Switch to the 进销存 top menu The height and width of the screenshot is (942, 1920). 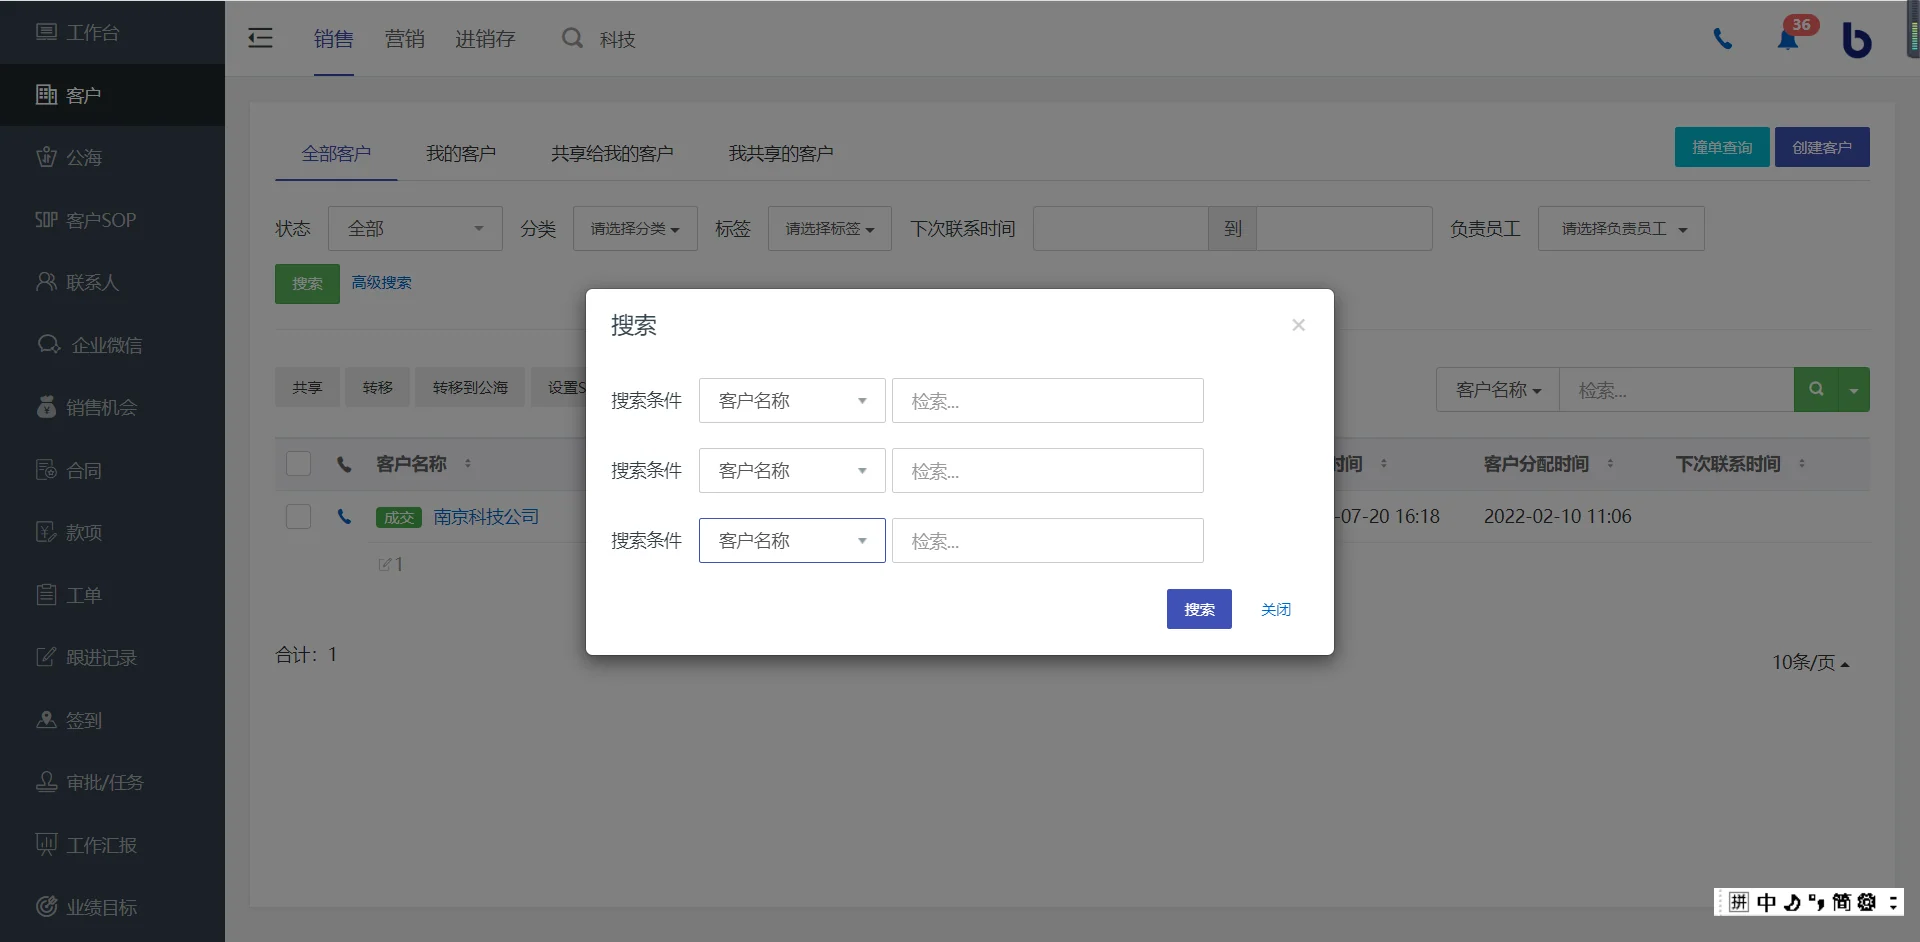pyautogui.click(x=485, y=39)
